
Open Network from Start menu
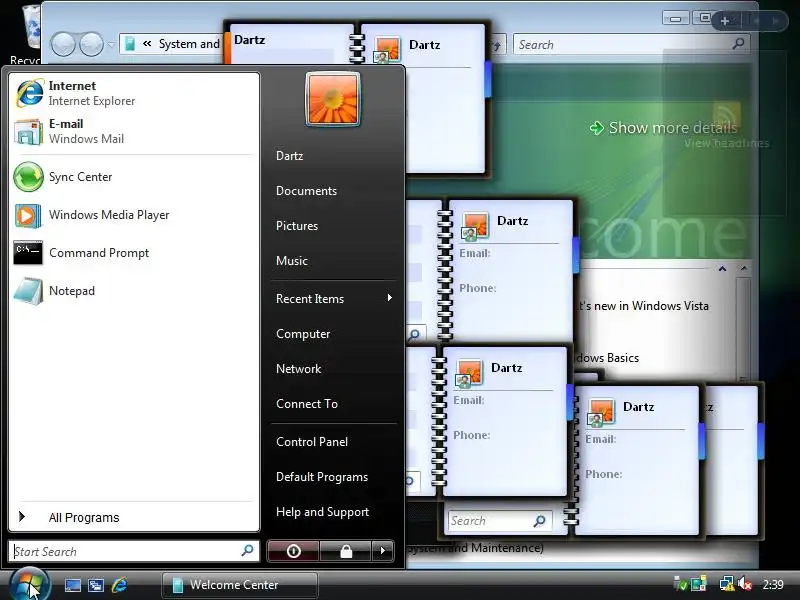[298, 369]
